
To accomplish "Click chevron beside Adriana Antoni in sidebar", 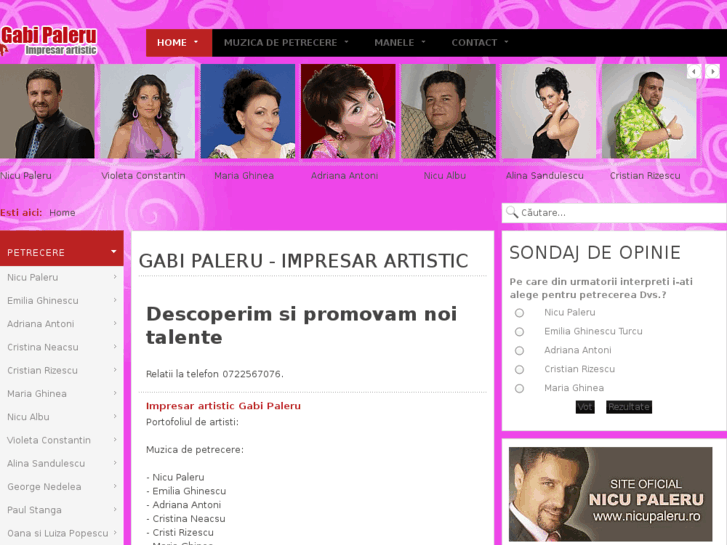I will [x=115, y=323].
